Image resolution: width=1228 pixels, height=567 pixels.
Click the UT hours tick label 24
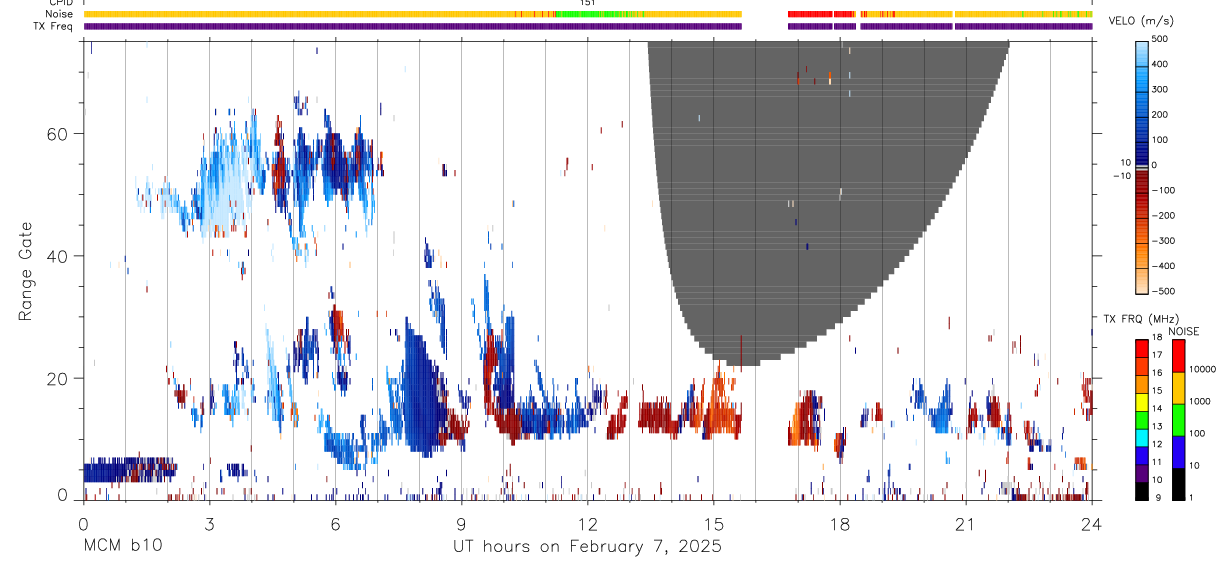(x=1091, y=523)
